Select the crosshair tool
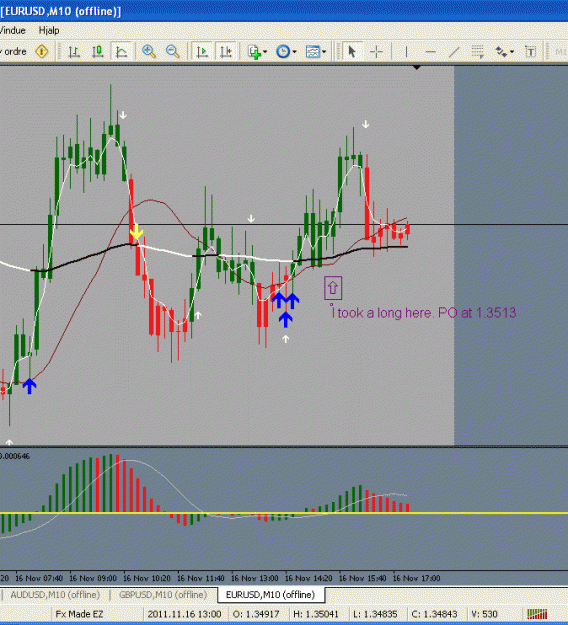This screenshot has width=568, height=625. pos(376,52)
